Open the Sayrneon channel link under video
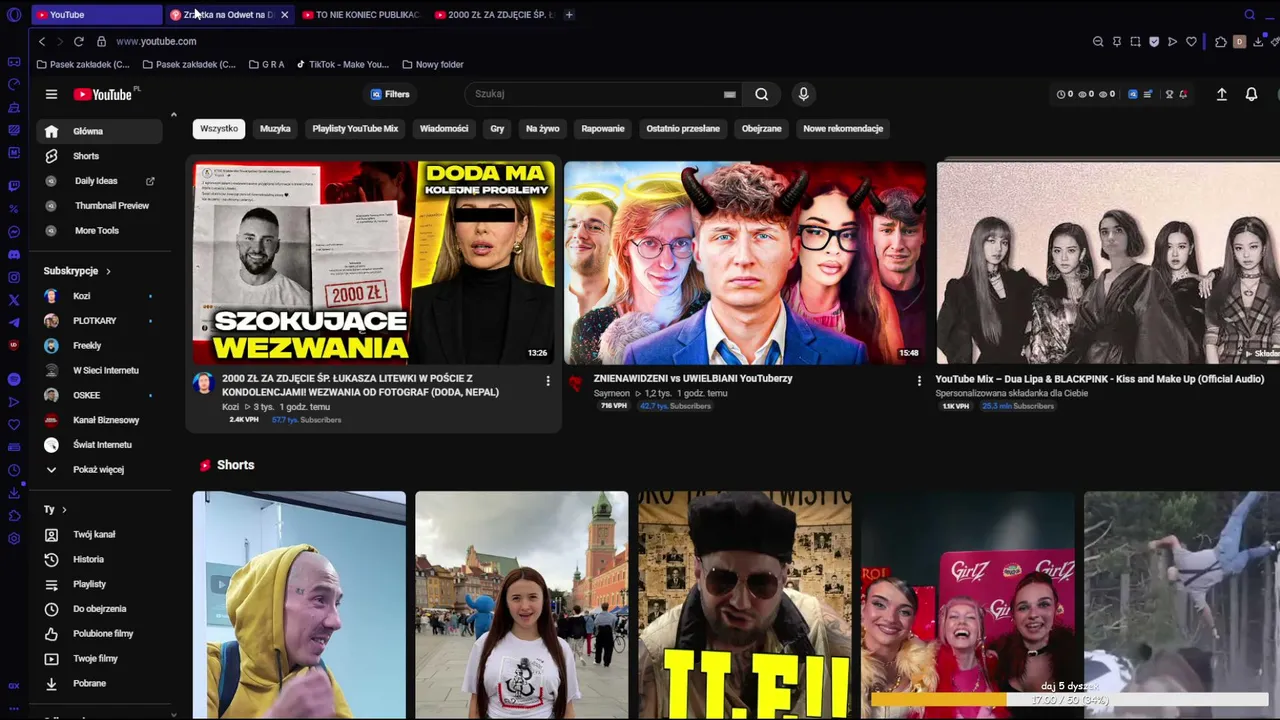The width and height of the screenshot is (1280, 720). (x=611, y=393)
